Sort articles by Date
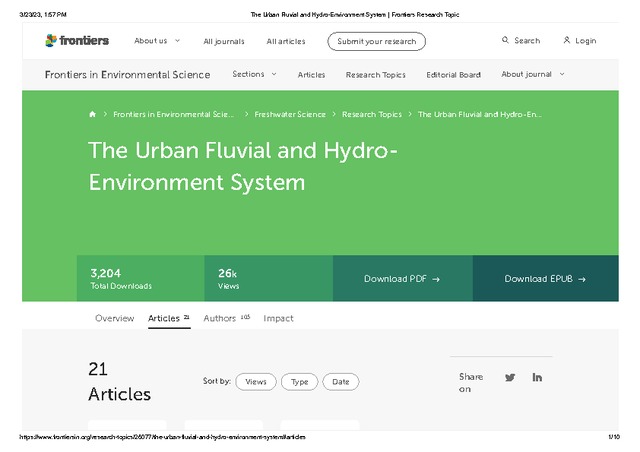Image resolution: width=640 pixels, height=452 pixels. [341, 382]
